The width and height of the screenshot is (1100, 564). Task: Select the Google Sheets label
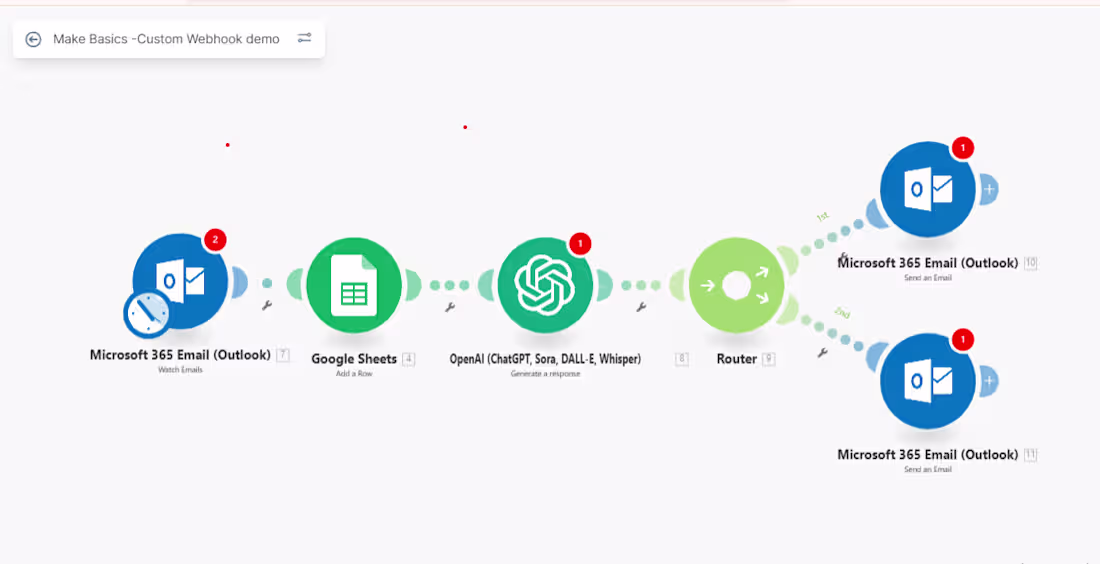[x=354, y=359]
